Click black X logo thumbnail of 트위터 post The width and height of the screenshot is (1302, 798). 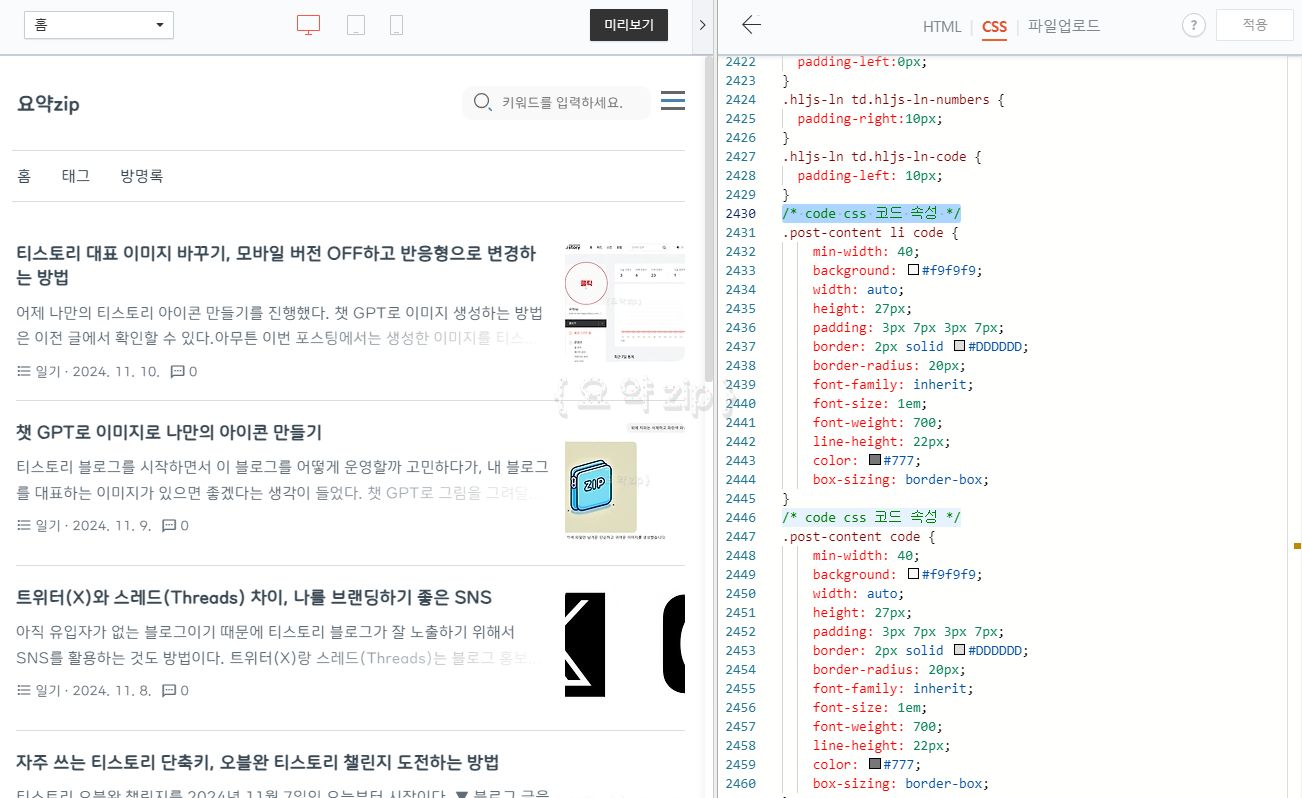(625, 645)
